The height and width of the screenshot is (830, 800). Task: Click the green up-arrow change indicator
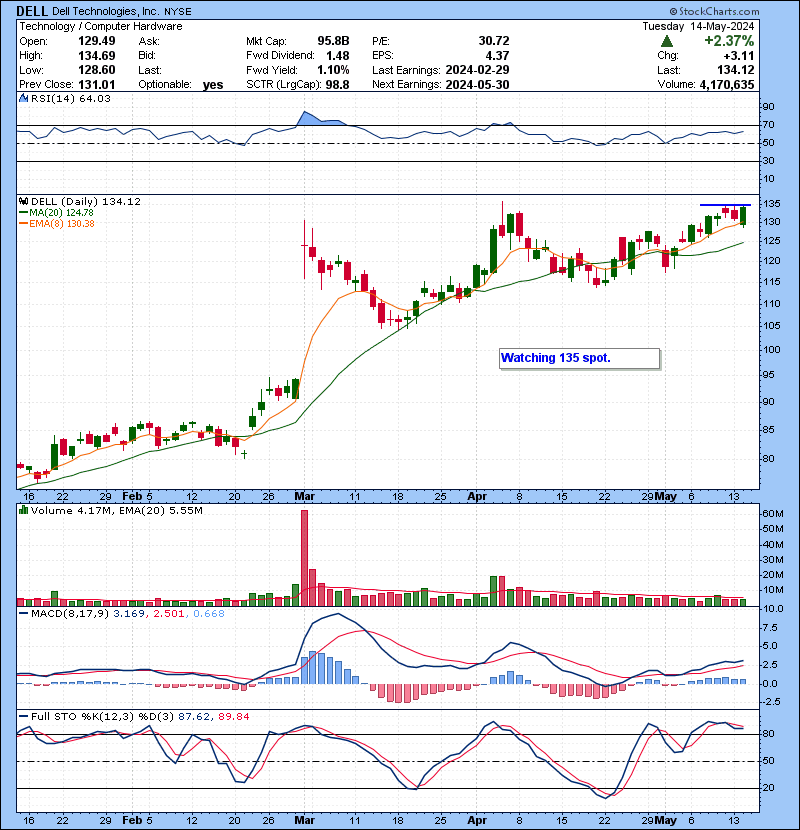pyautogui.click(x=667, y=41)
